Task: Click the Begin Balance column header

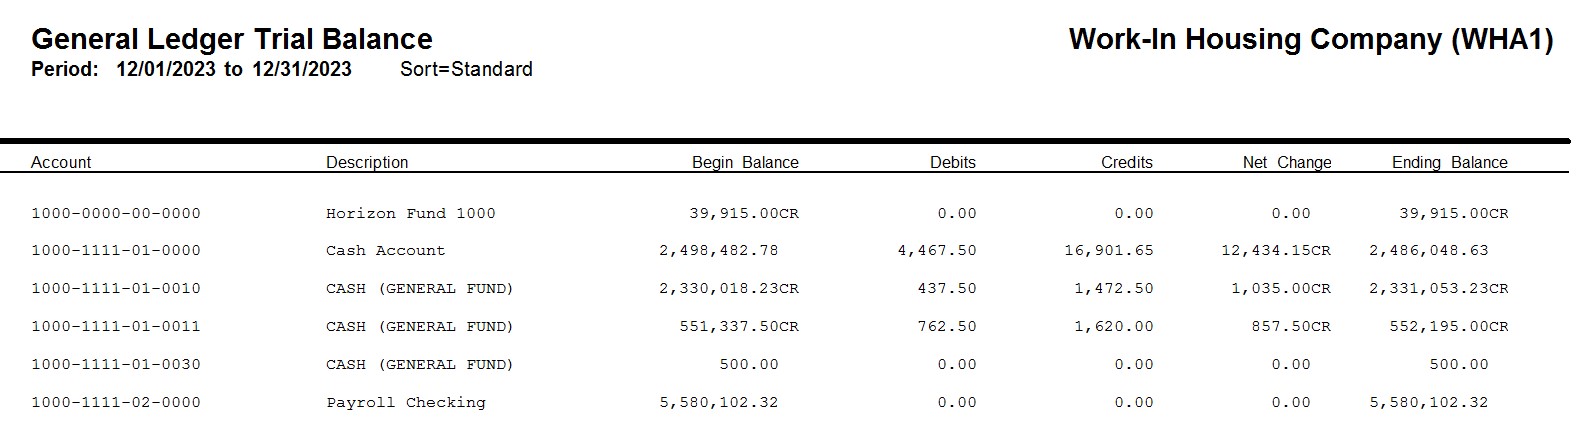Action: click(745, 162)
